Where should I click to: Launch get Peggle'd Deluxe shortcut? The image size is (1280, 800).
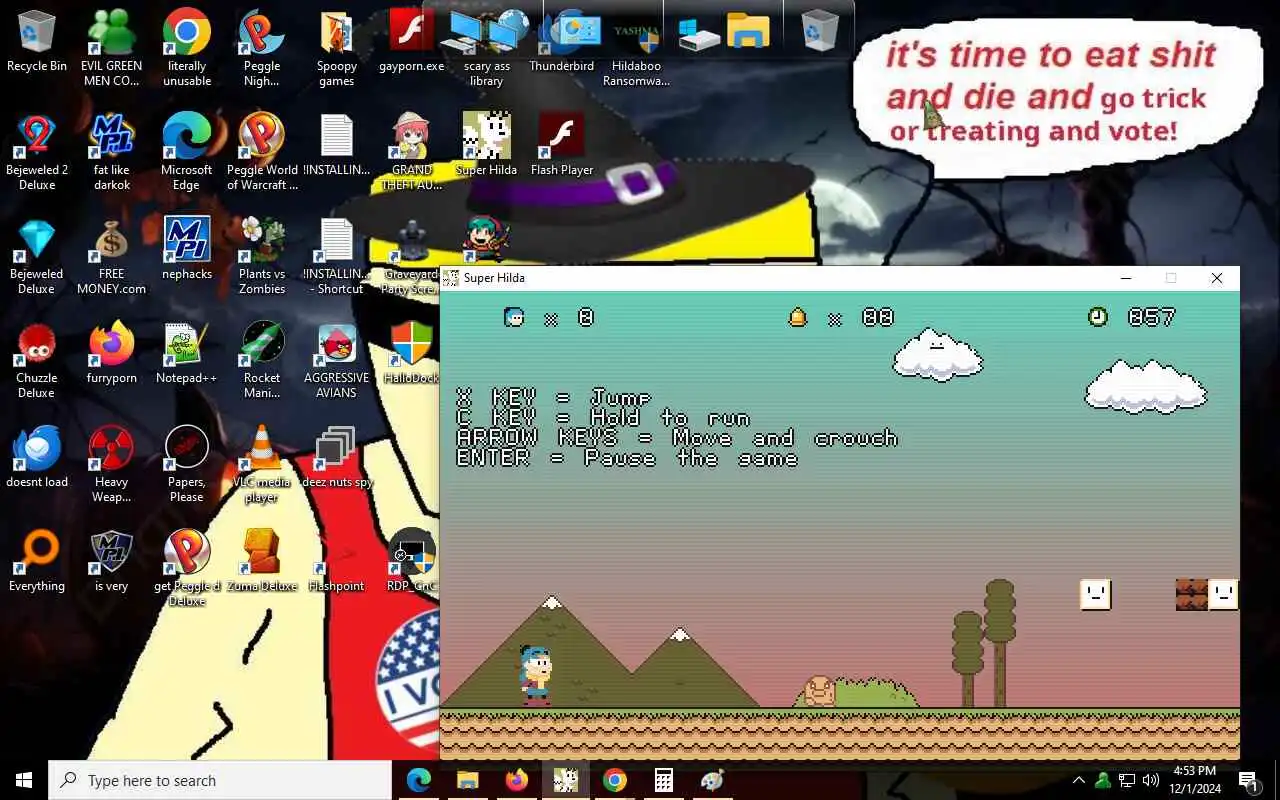(x=187, y=568)
